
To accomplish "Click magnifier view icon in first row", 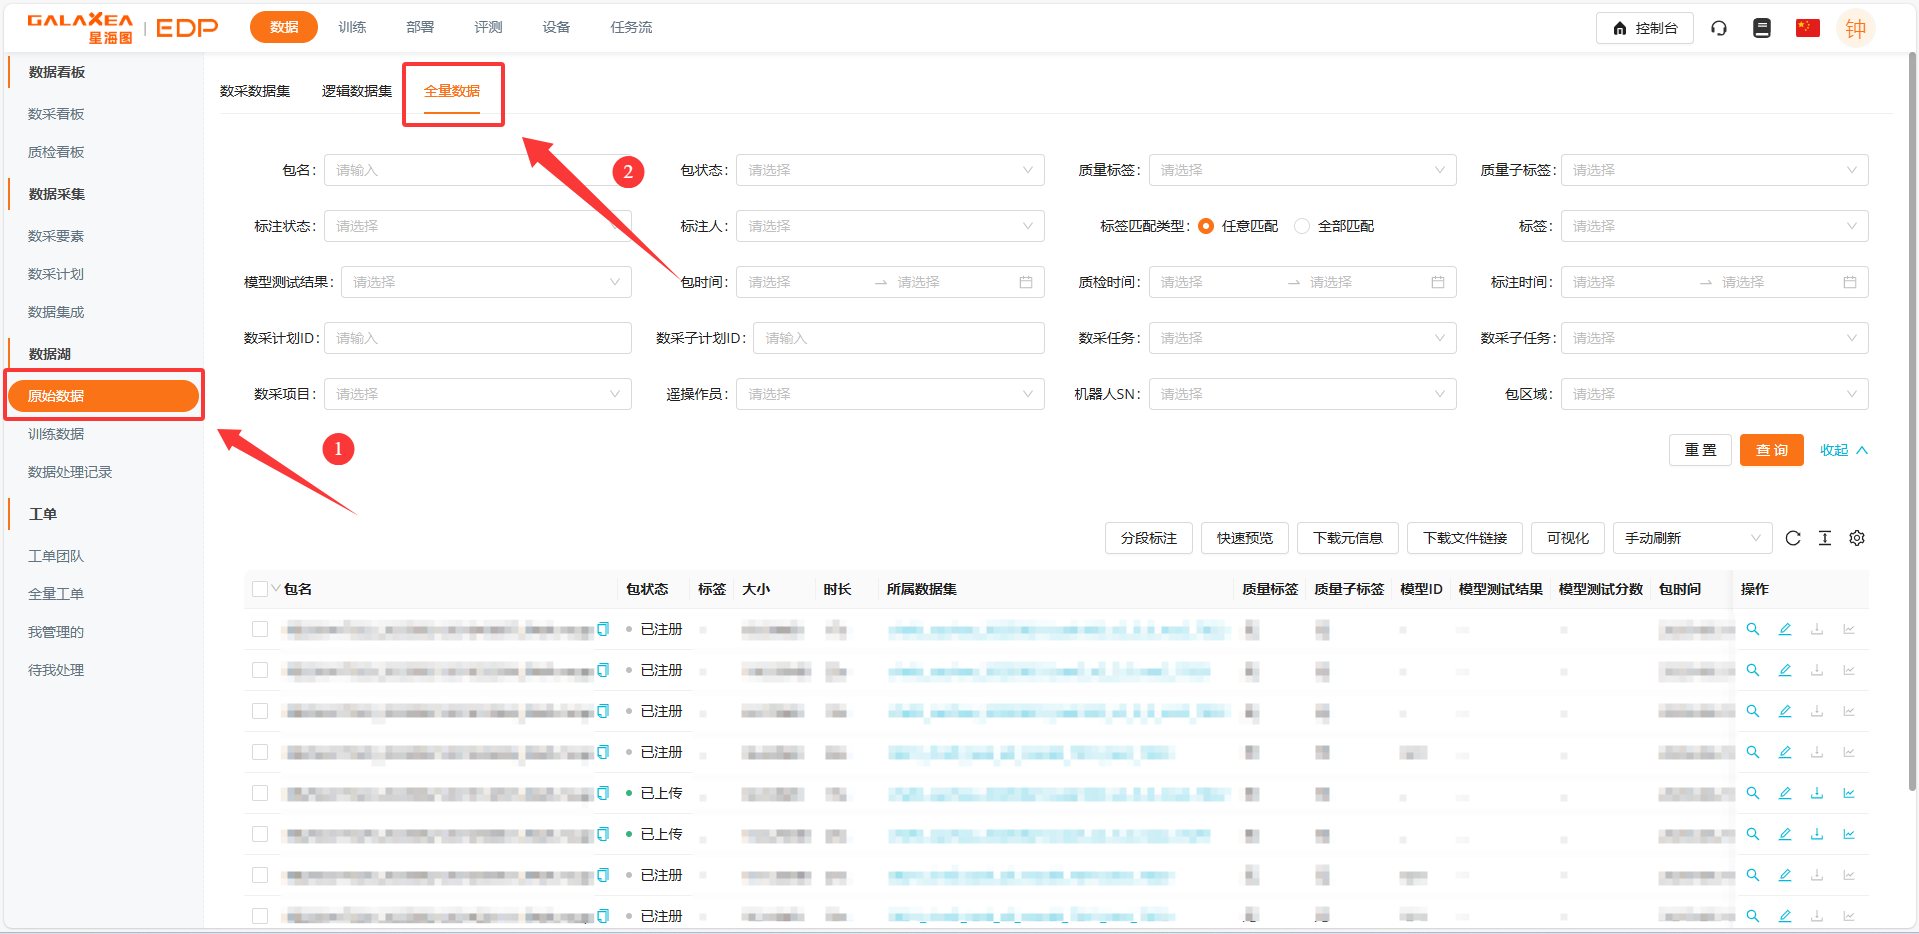I will pyautogui.click(x=1753, y=629).
